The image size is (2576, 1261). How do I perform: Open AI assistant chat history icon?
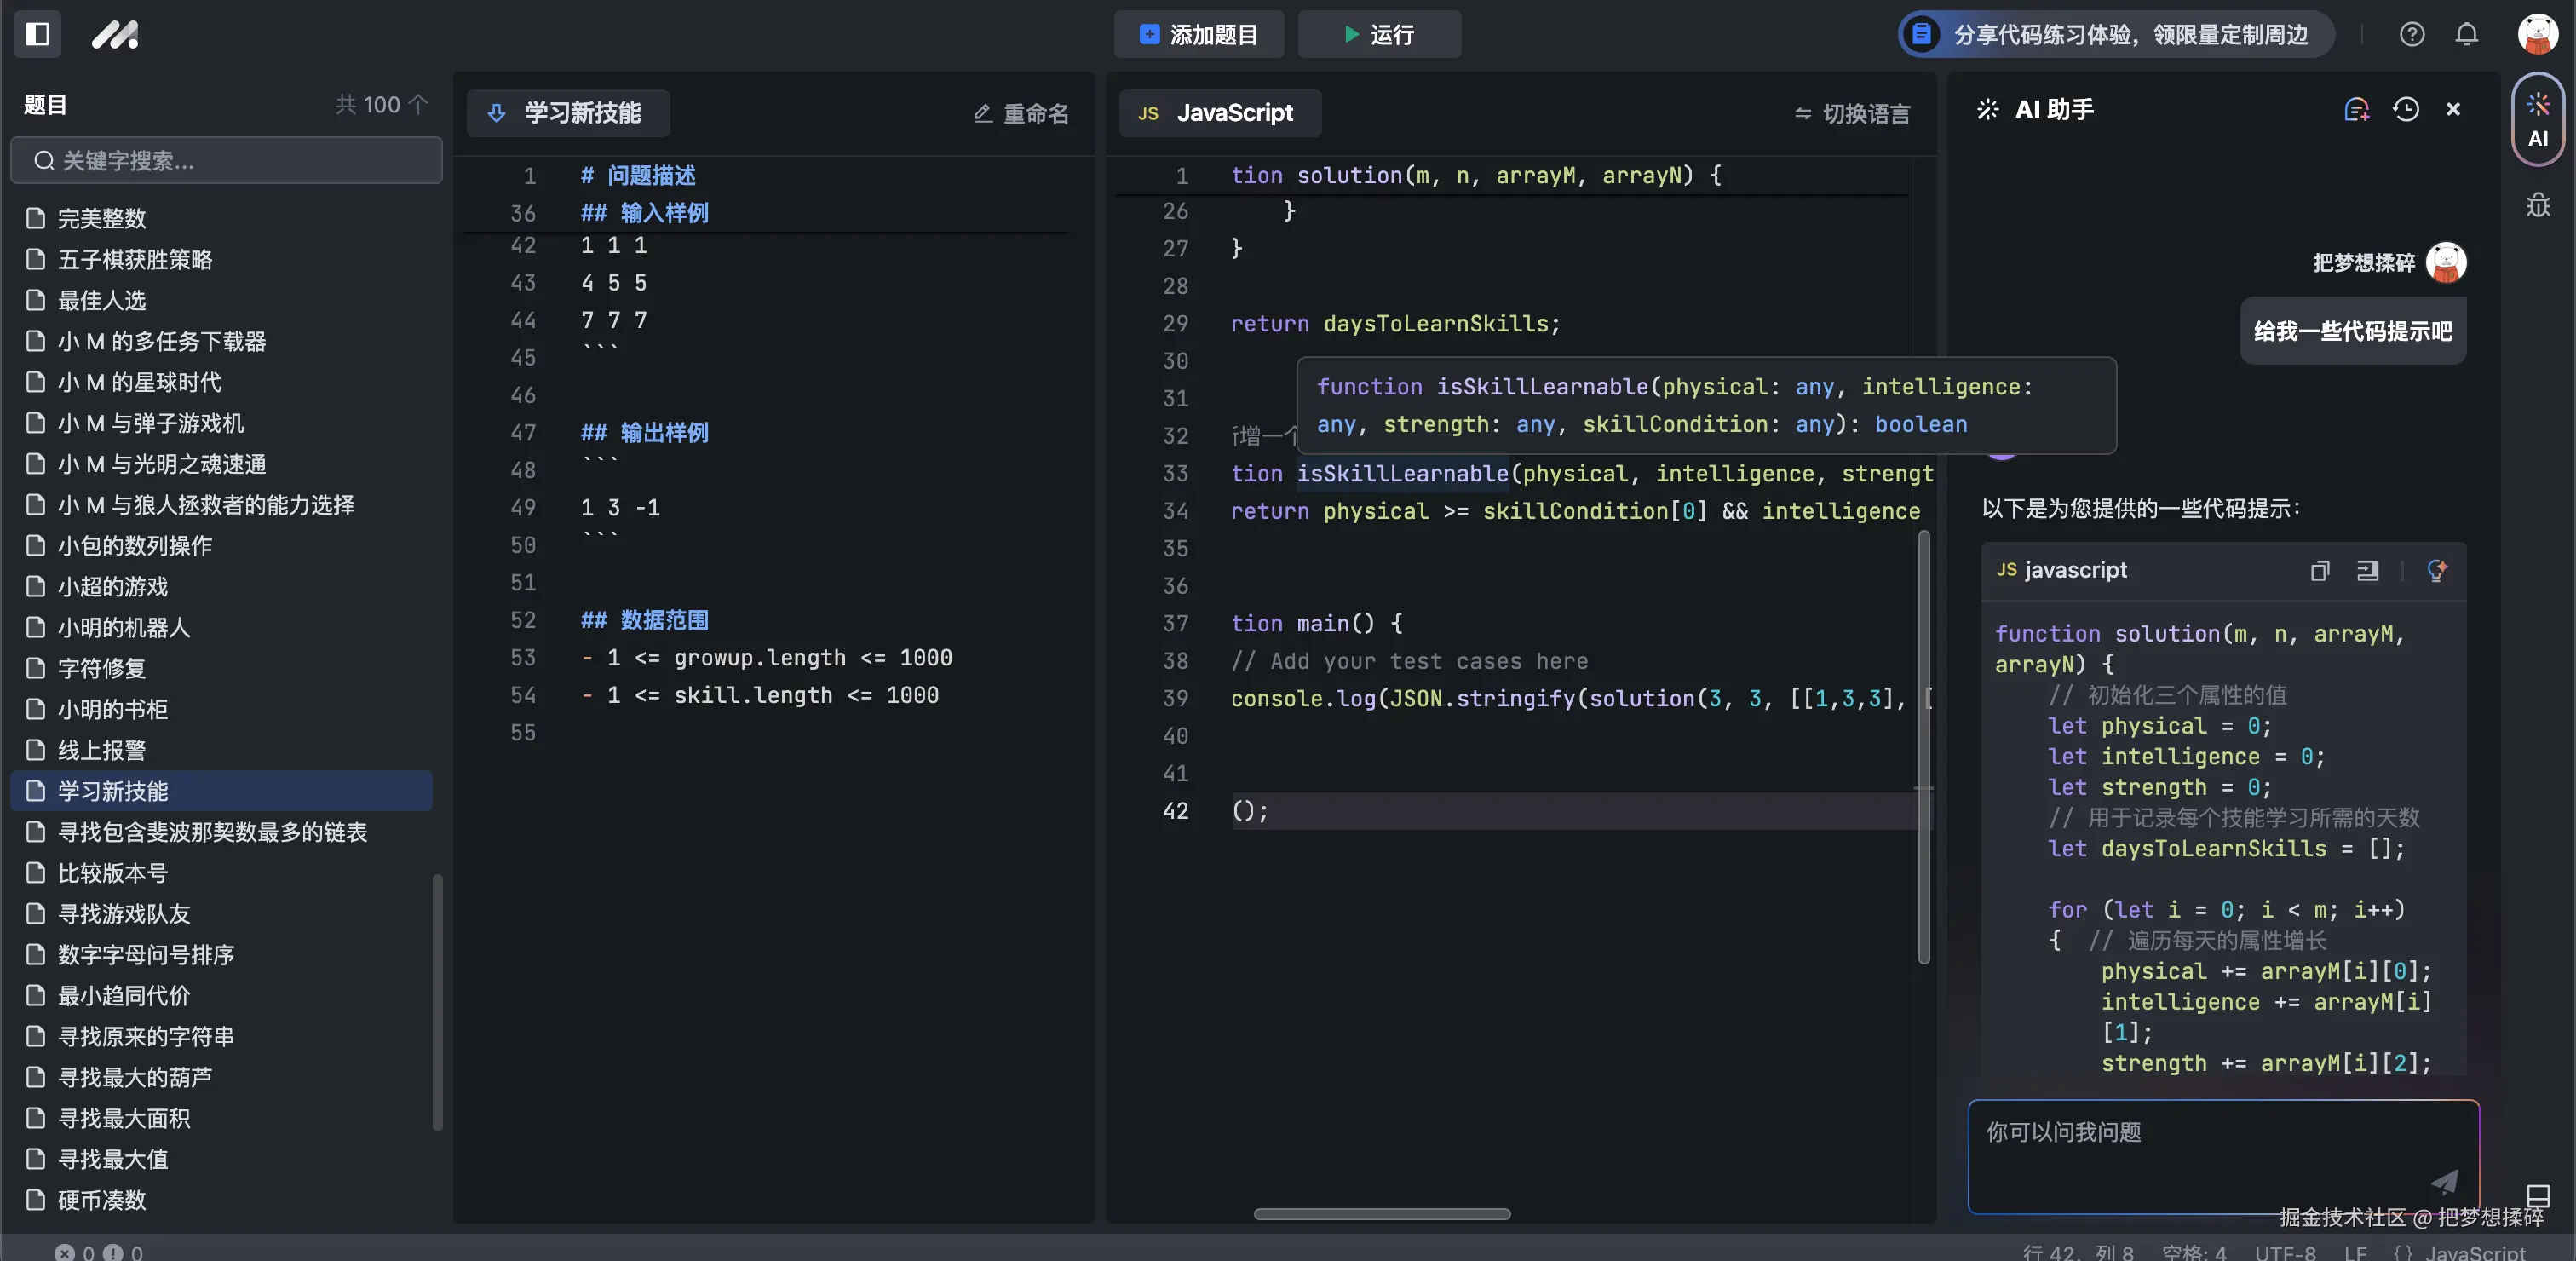pos(2405,110)
